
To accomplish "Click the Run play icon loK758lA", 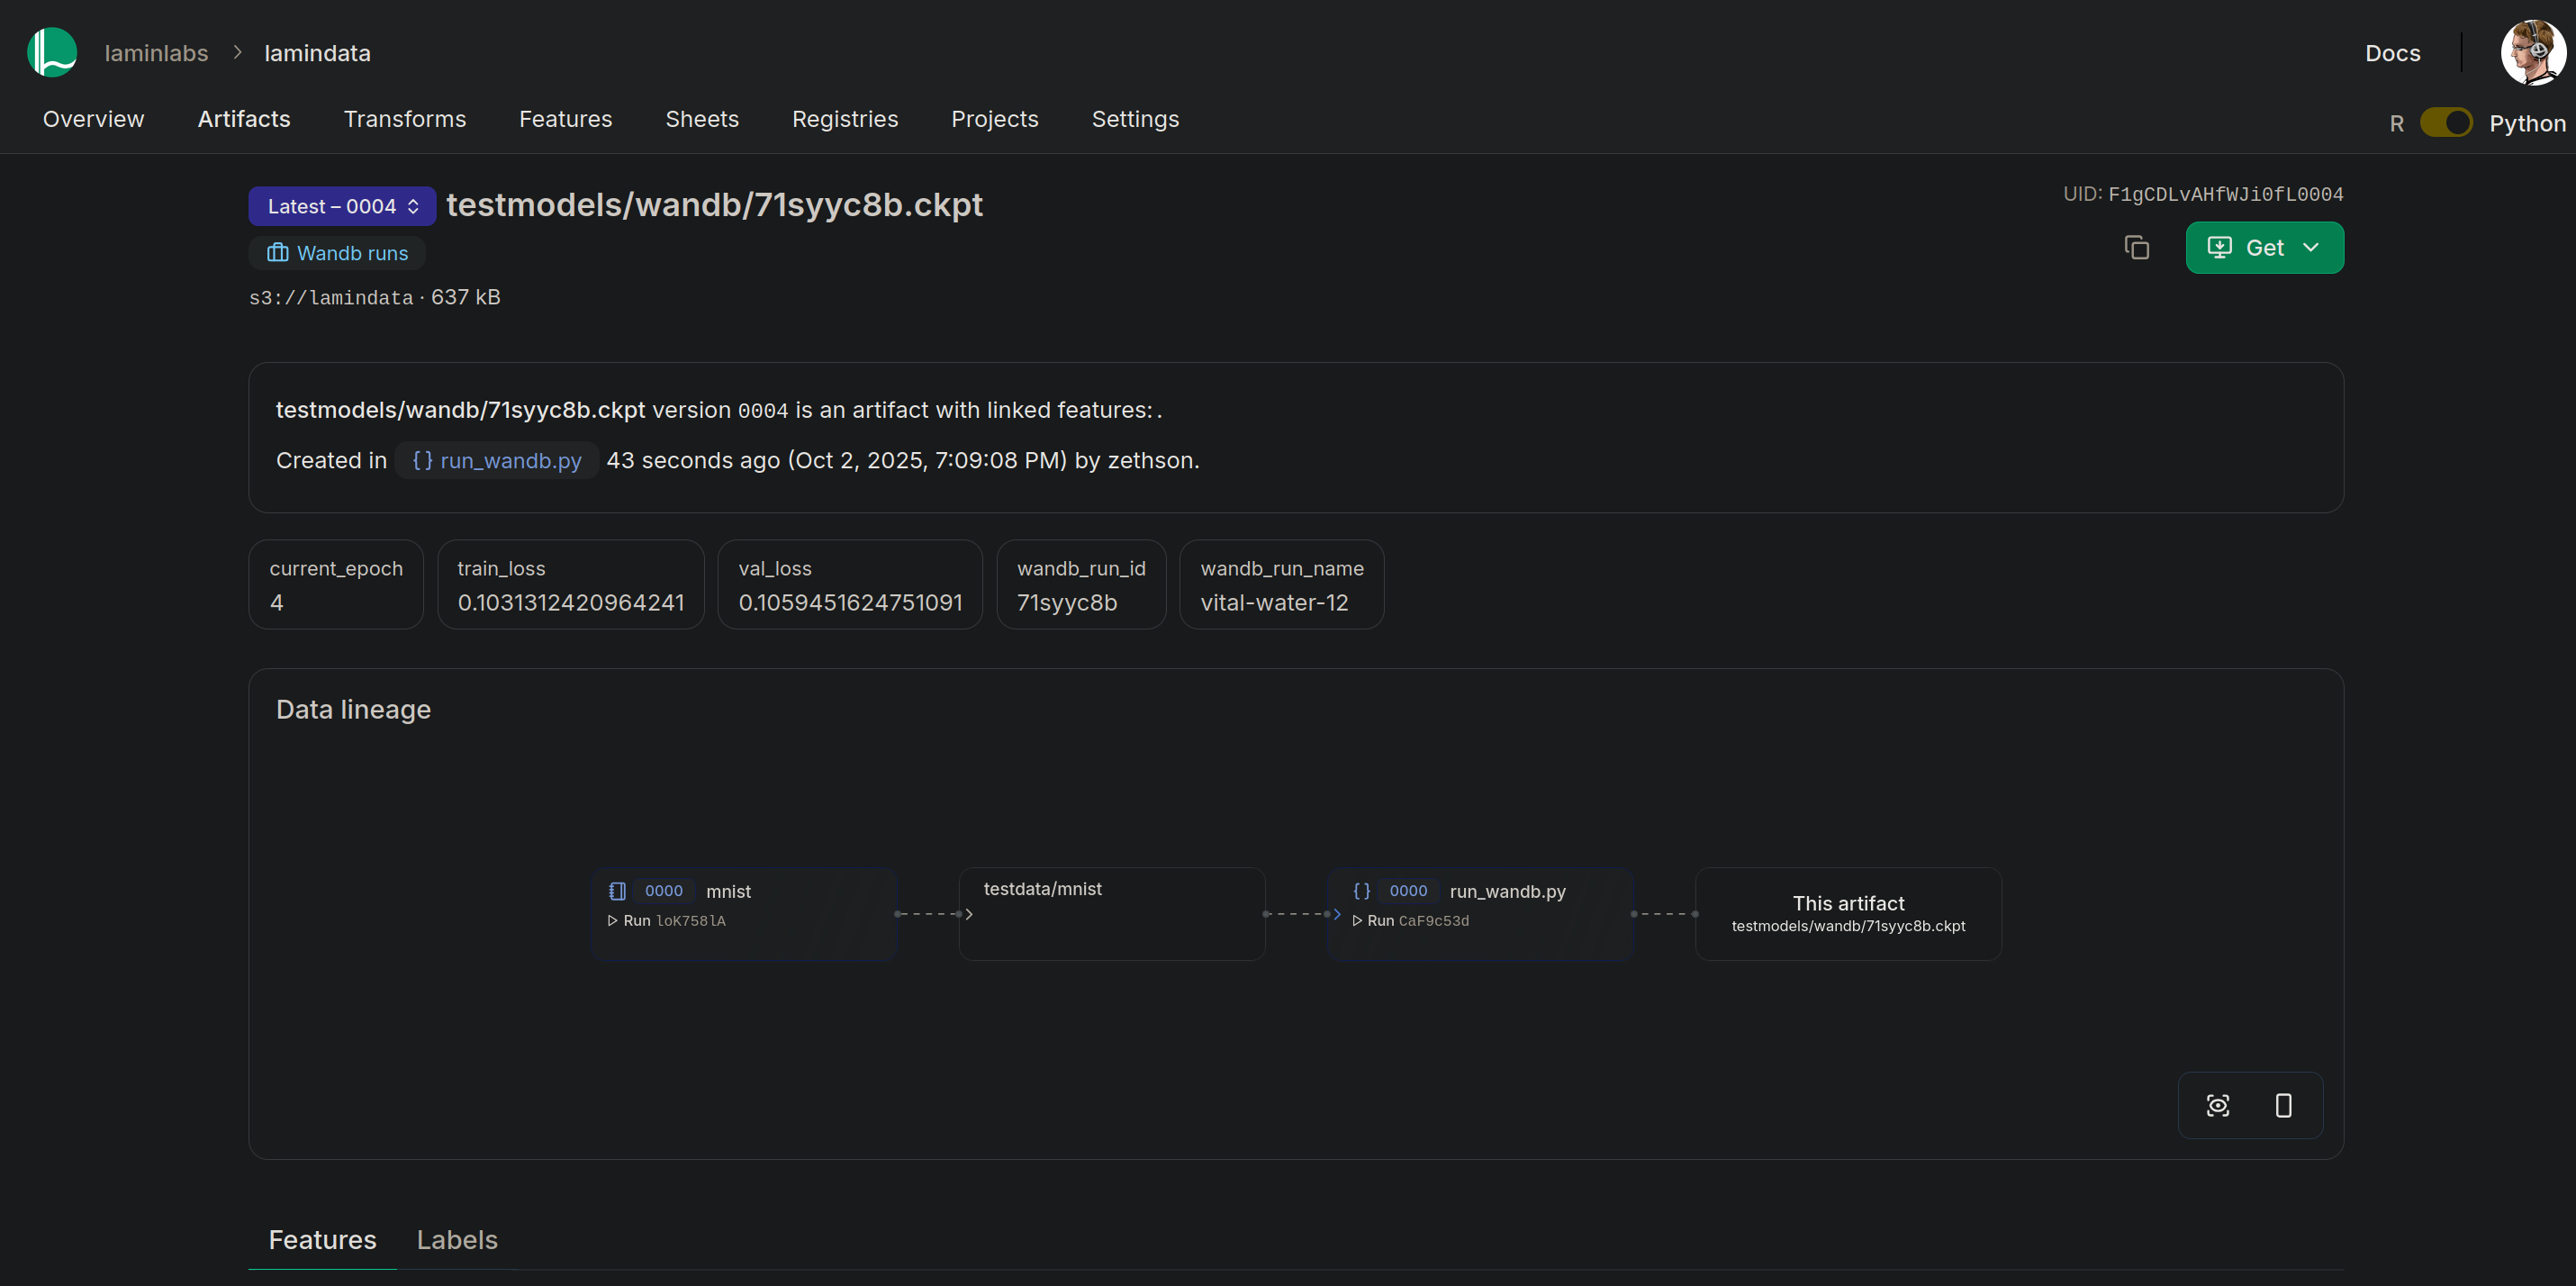I will (x=613, y=920).
